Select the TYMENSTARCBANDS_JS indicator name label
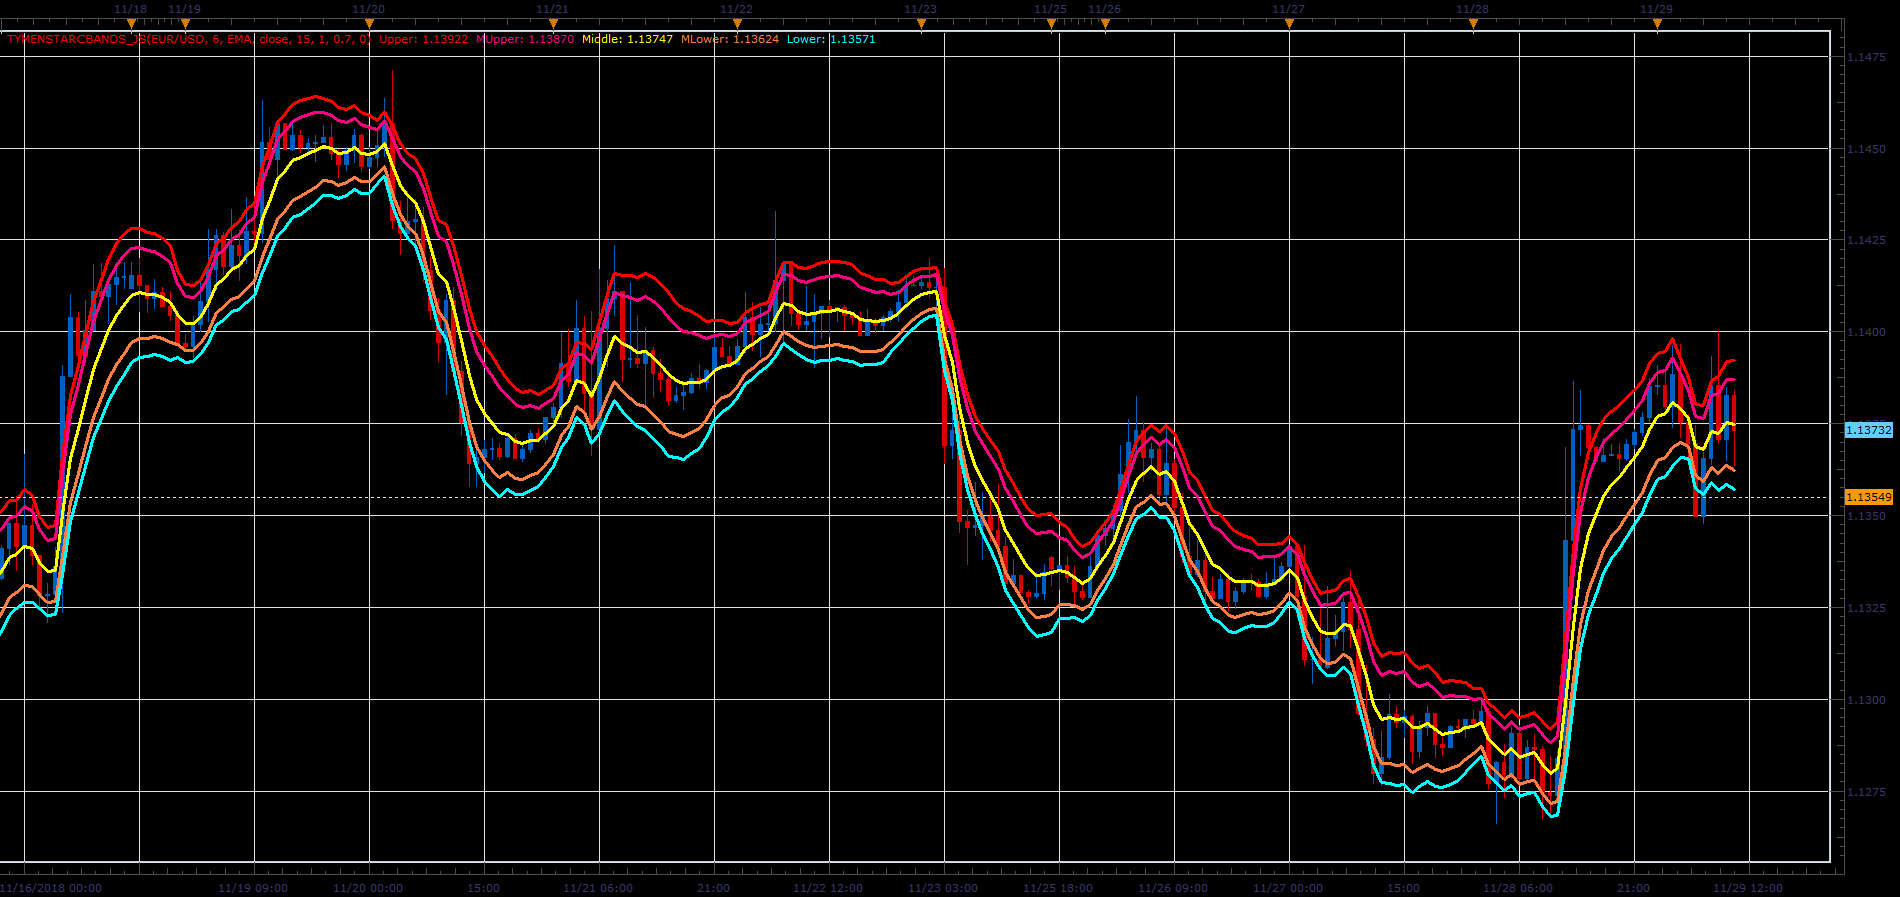The image size is (1900, 897). click(188, 40)
